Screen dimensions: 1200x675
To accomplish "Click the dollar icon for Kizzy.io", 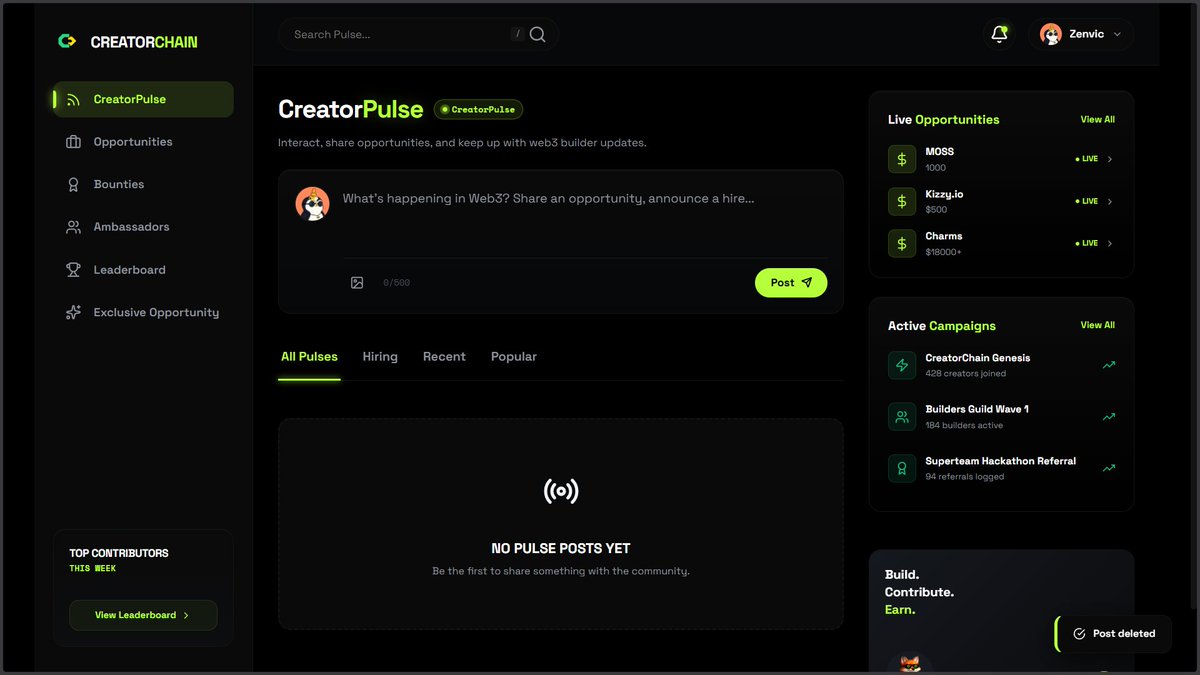I will click(x=902, y=201).
